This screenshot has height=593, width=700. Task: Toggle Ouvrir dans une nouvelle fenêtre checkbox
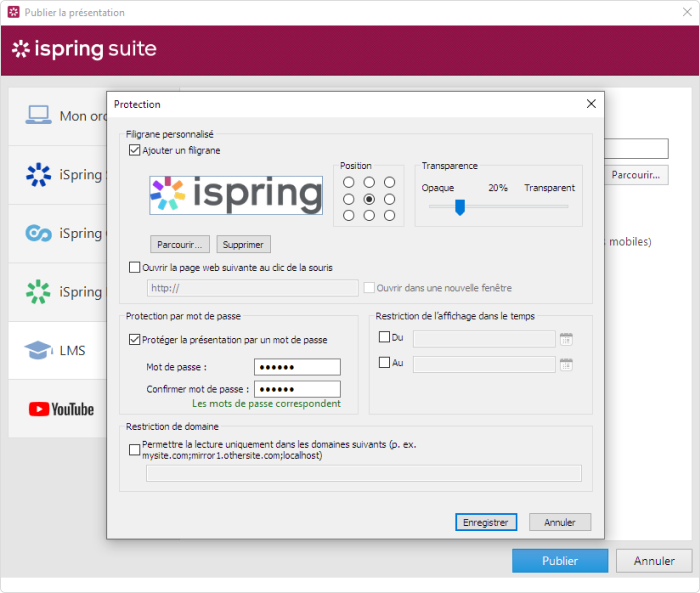pyautogui.click(x=369, y=288)
